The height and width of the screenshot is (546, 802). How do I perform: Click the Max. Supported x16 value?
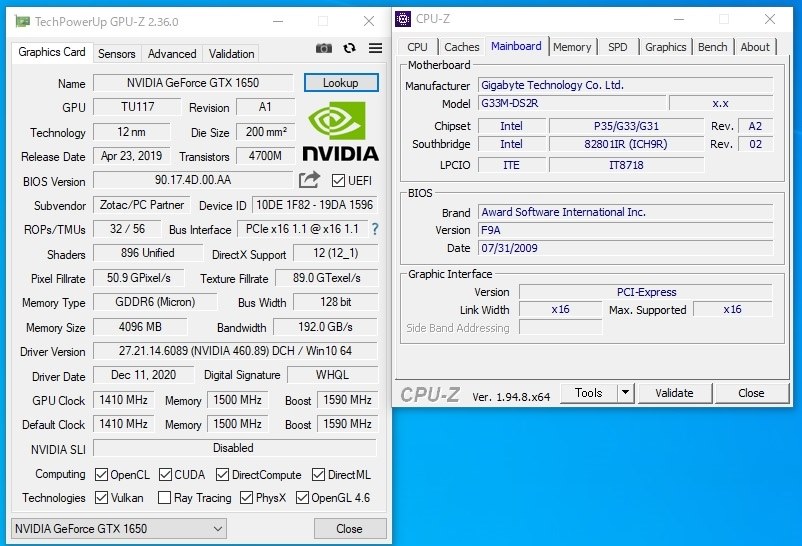pyautogui.click(x=732, y=310)
